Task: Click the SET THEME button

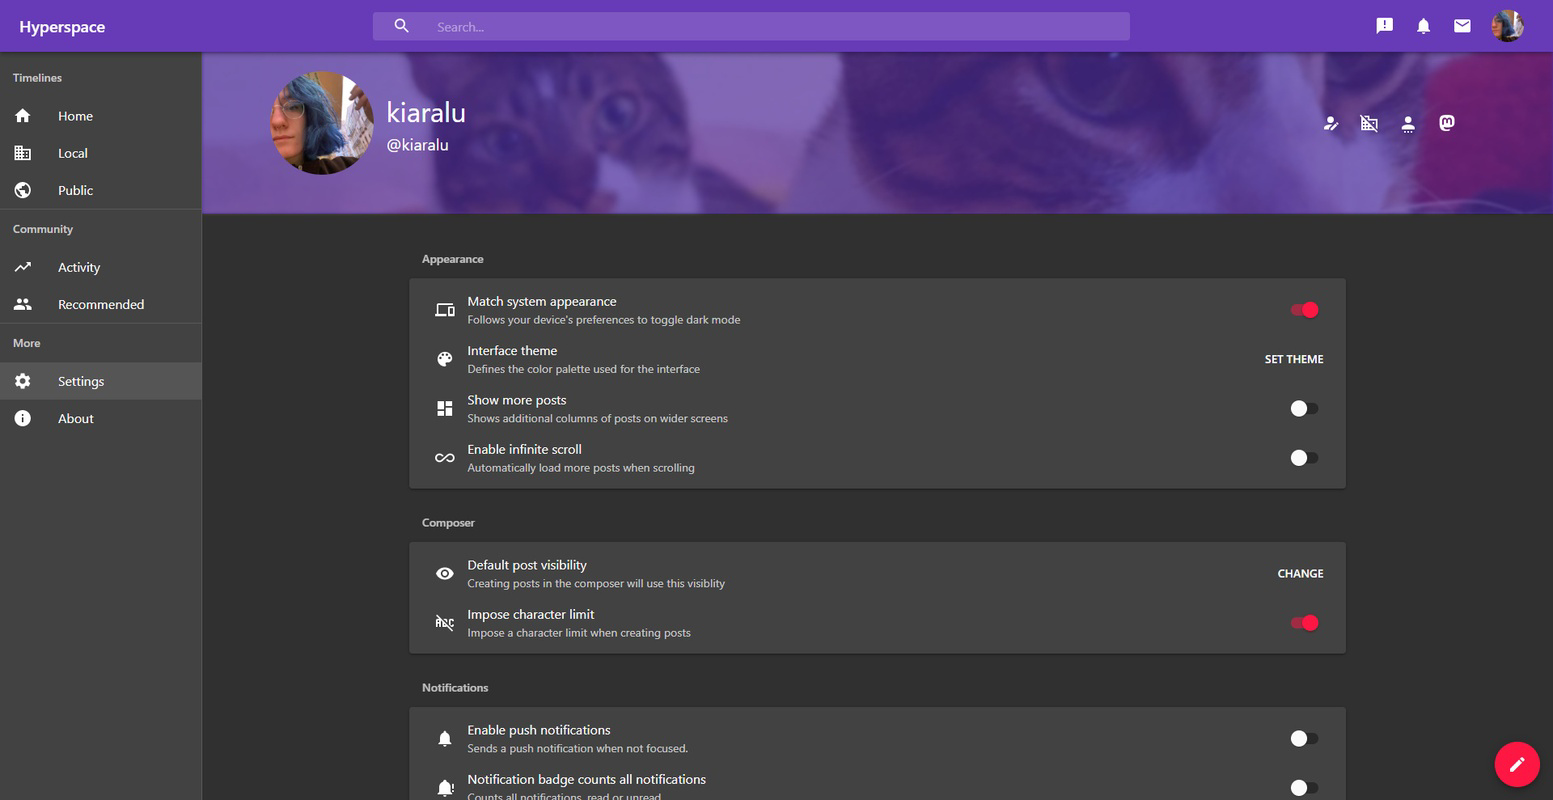Action: [x=1294, y=359]
